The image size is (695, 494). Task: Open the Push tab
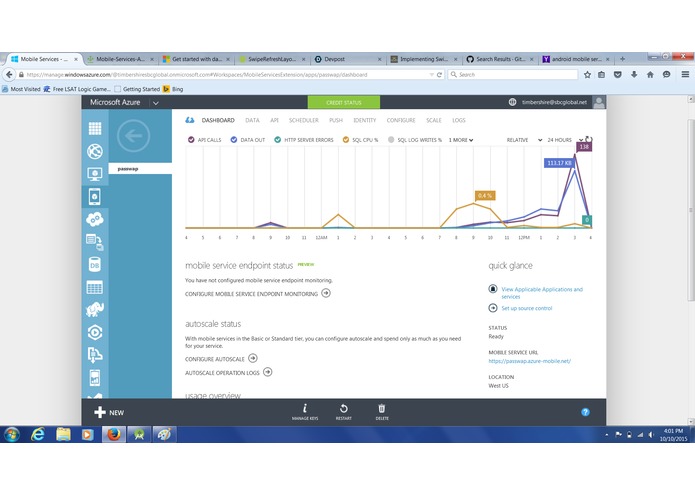[336, 120]
